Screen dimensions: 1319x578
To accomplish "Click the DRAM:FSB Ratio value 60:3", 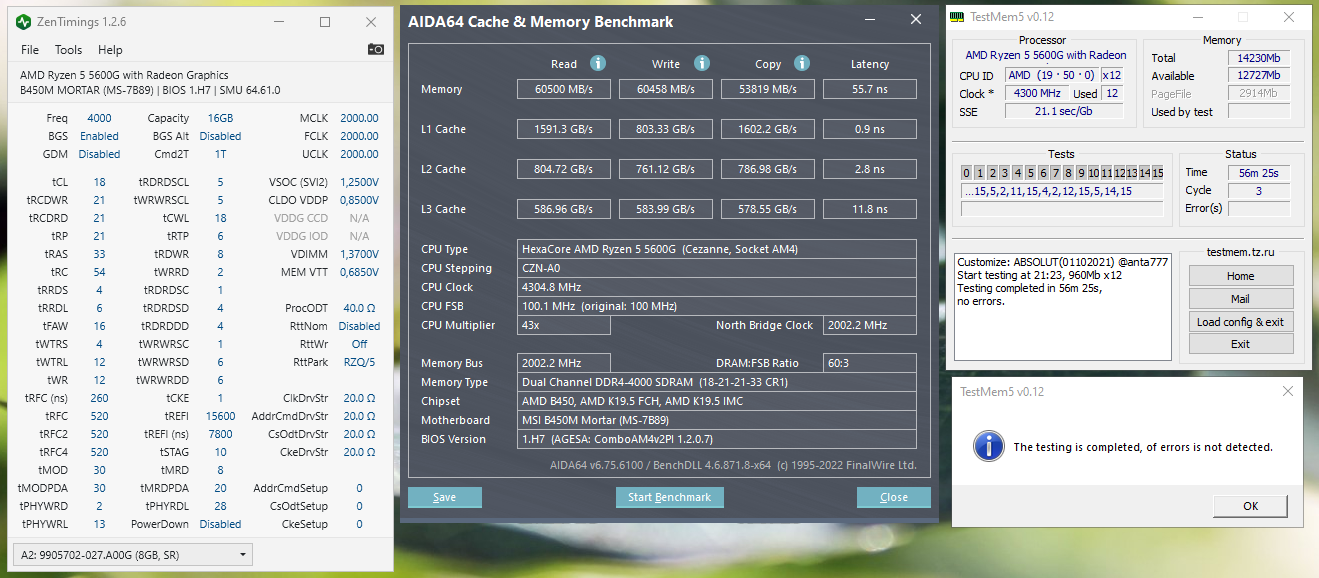I will (x=870, y=363).
